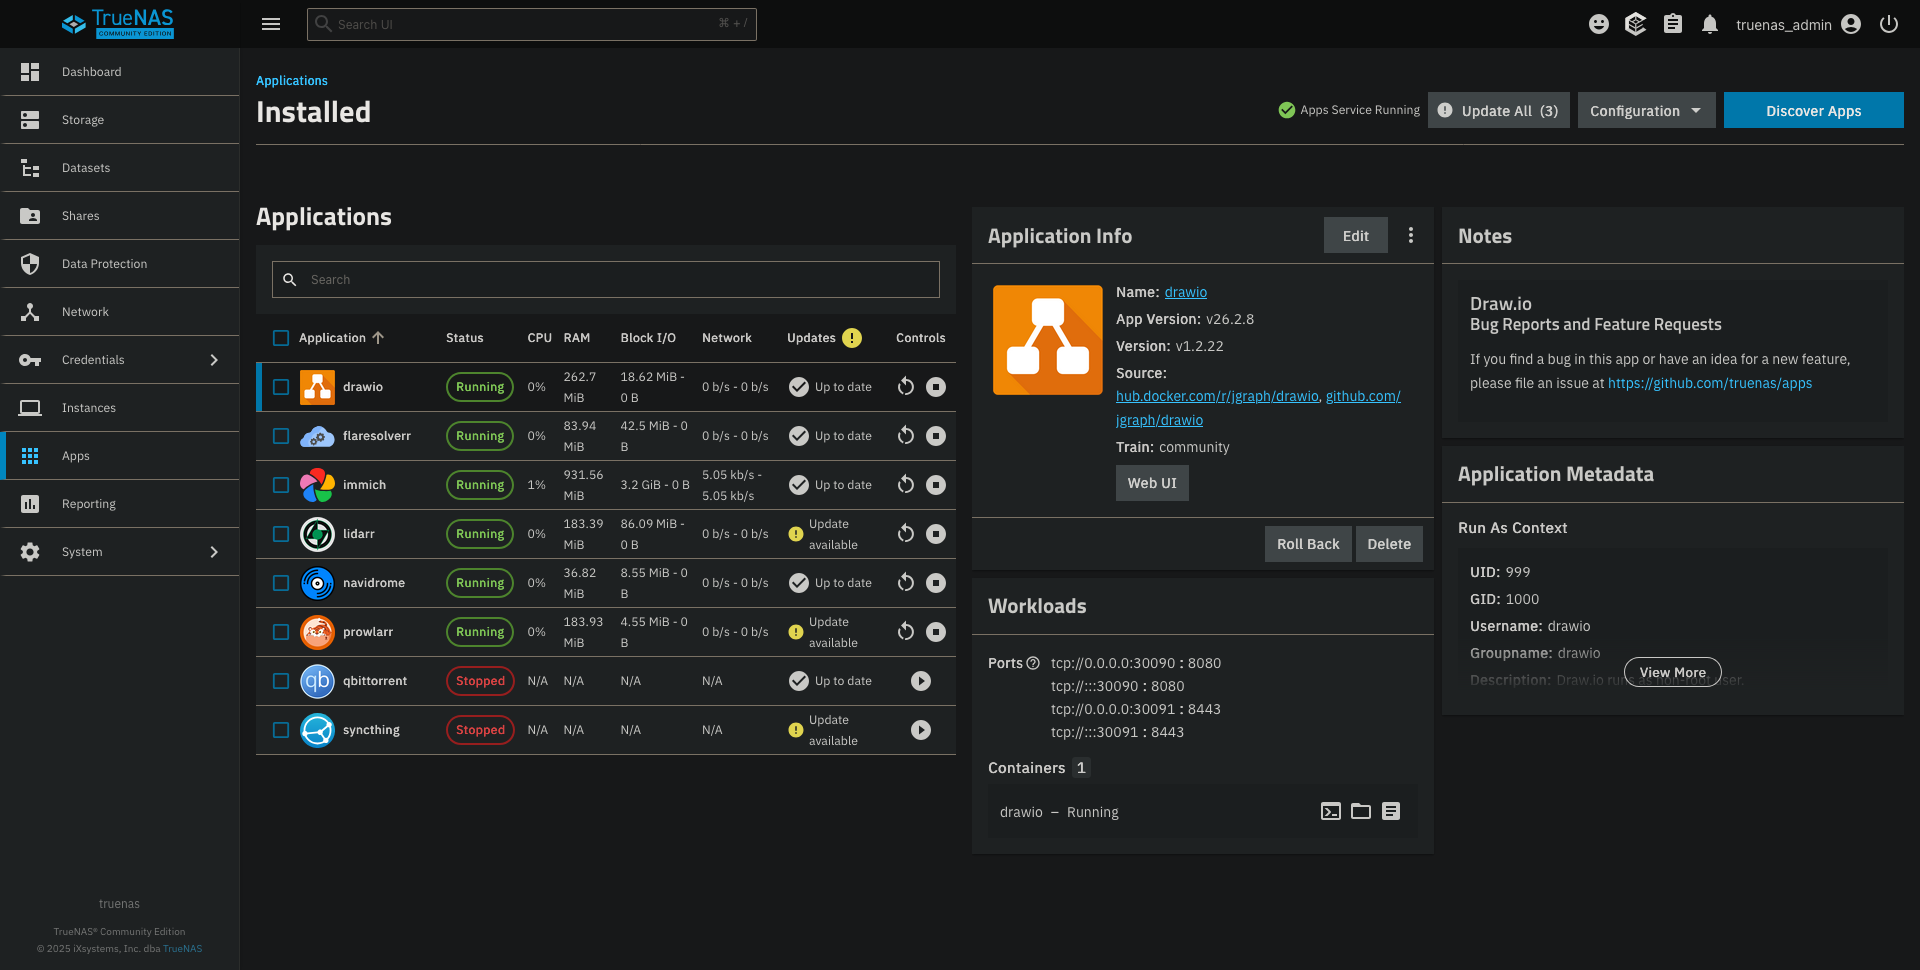
Task: Open the Application Info three-dot menu
Action: (x=1411, y=235)
